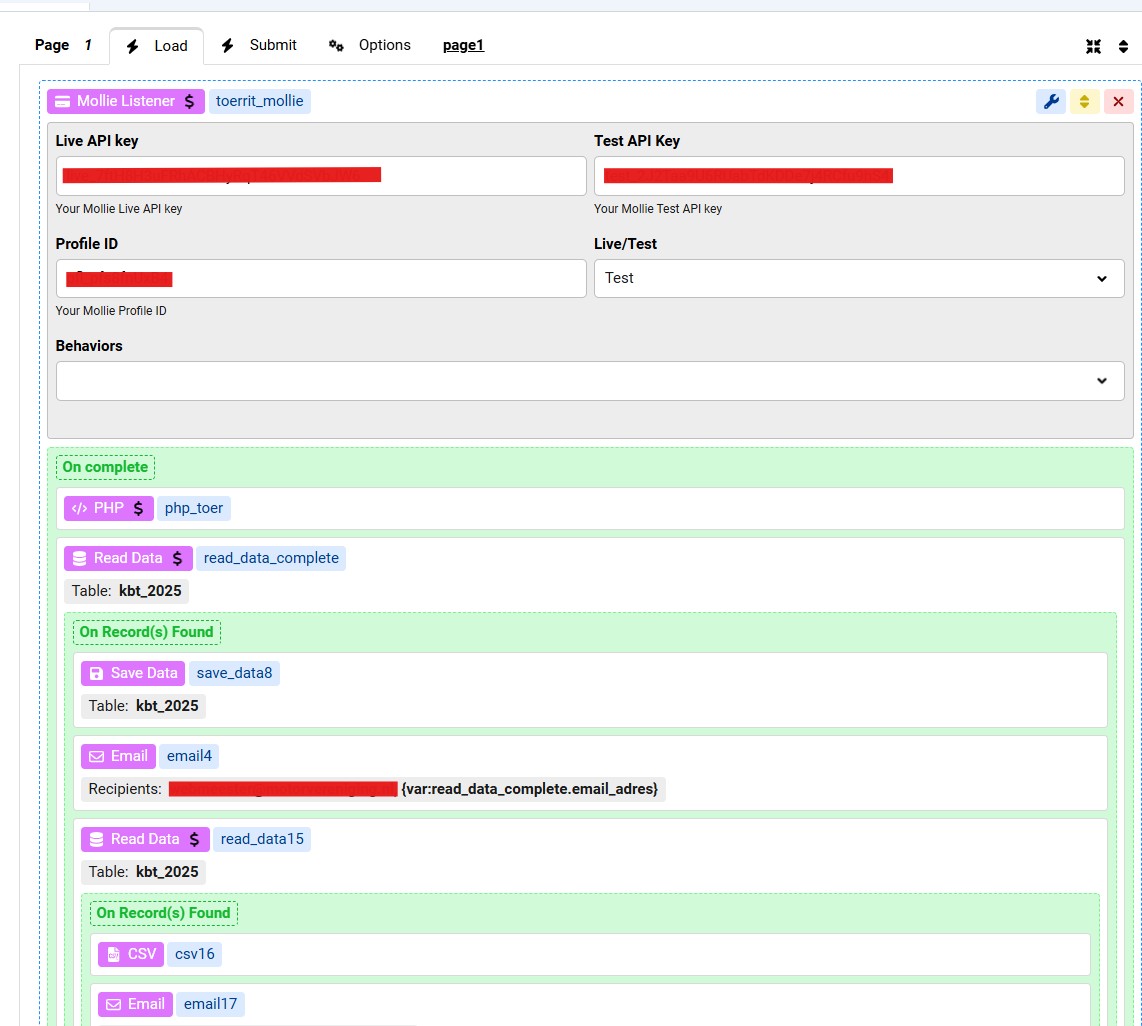Switch to the Load tab

[x=157, y=46]
